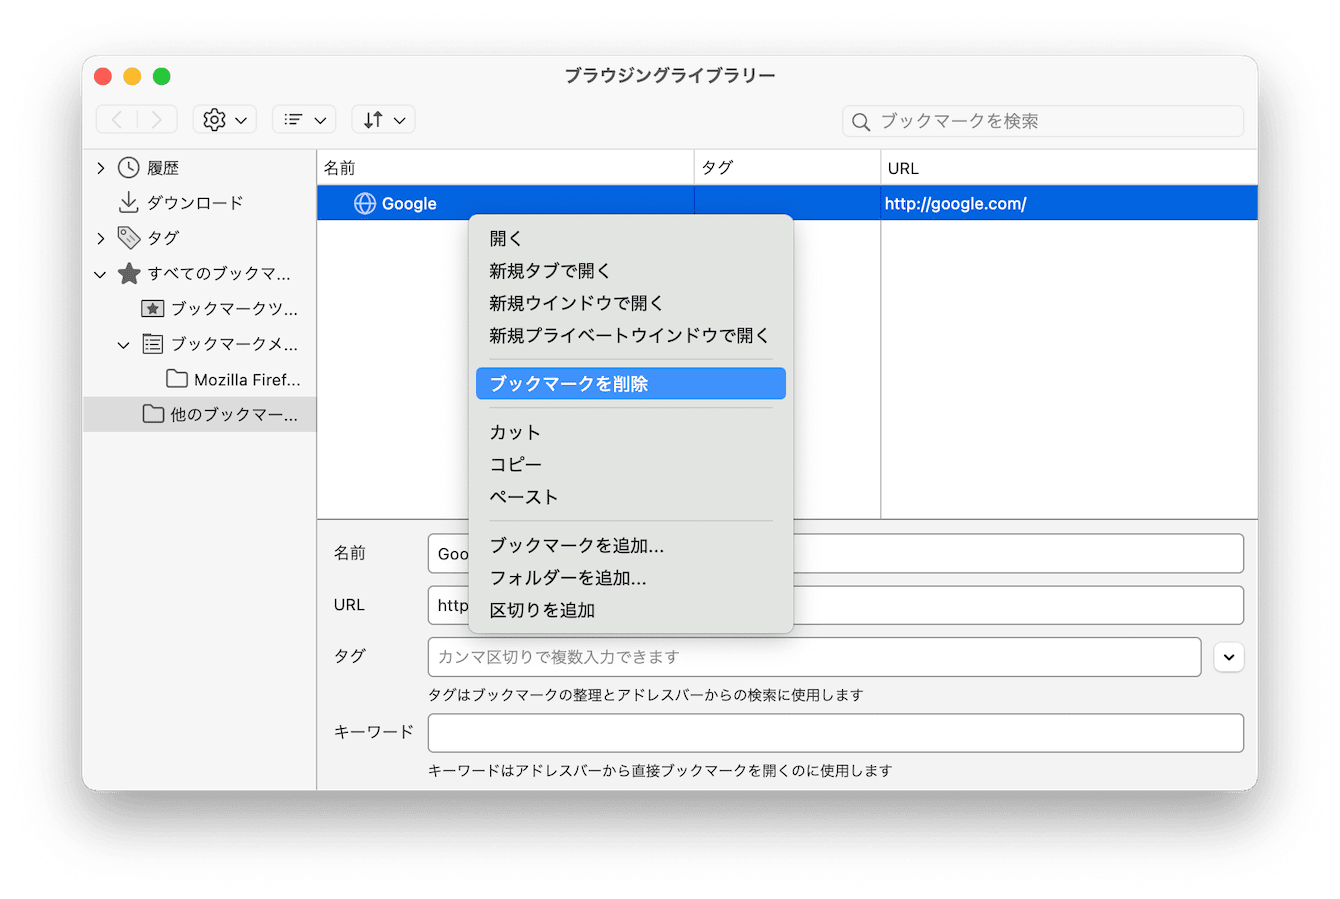Focus the ブックマークを検索 search field

1043,121
